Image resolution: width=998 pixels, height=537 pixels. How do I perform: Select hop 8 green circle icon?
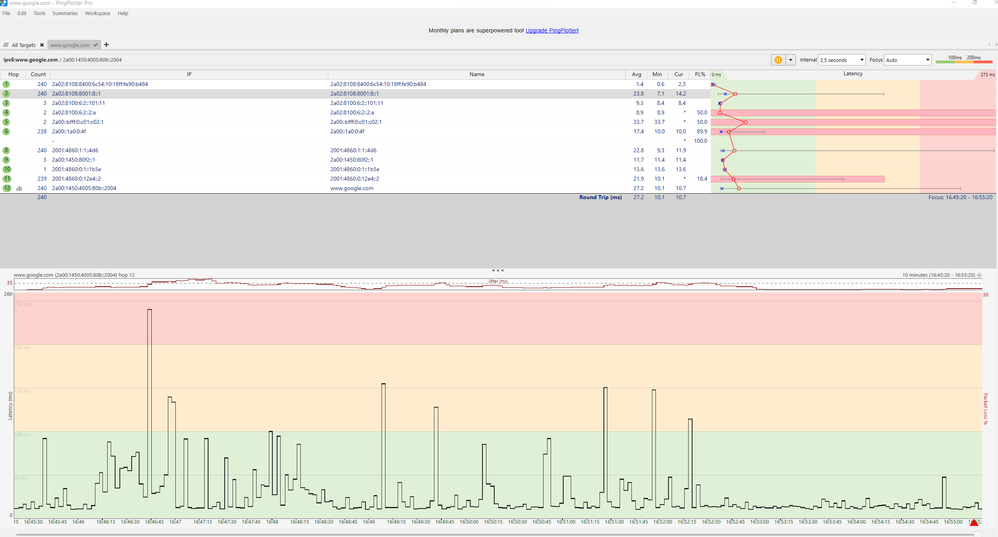(x=6, y=151)
